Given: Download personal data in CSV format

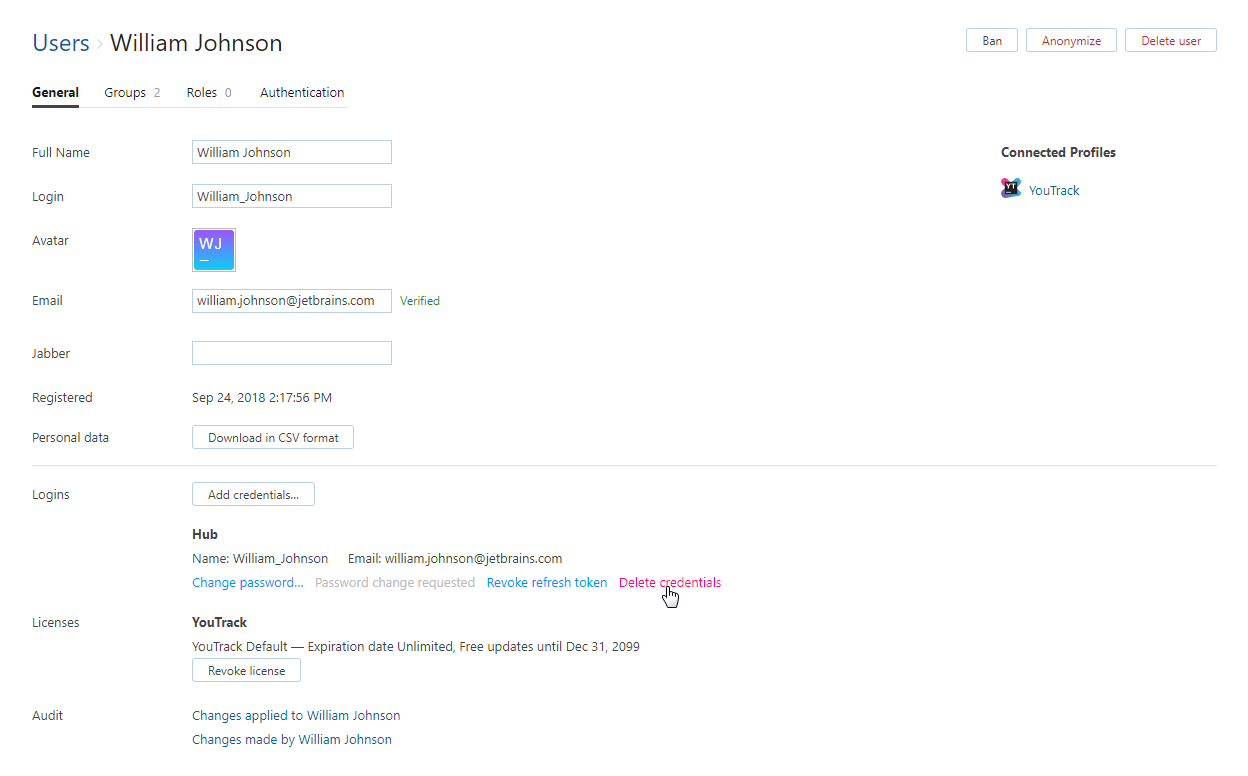Looking at the screenshot, I should (x=273, y=438).
